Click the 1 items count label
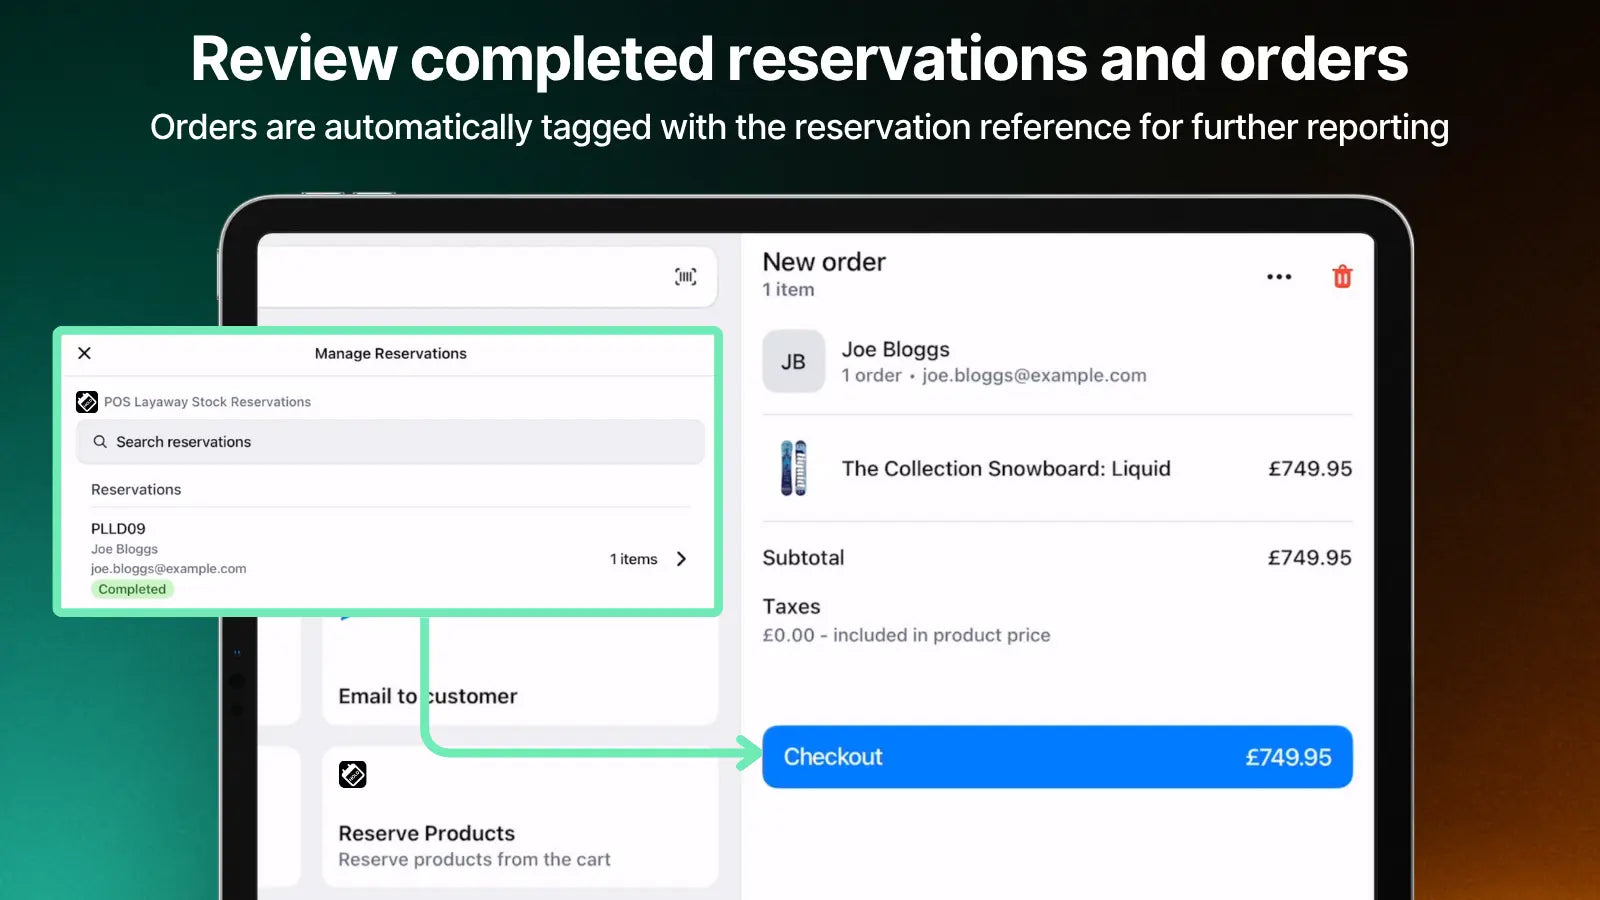 (x=634, y=559)
